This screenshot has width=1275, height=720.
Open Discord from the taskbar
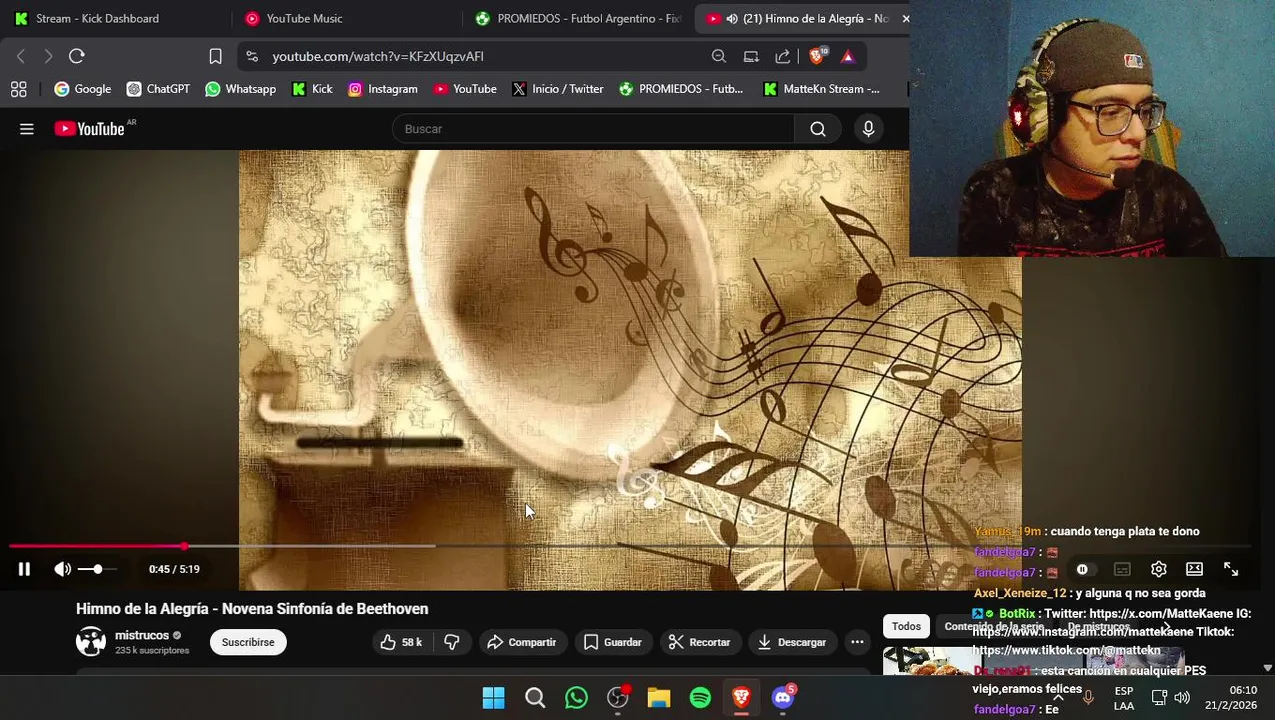tap(783, 697)
